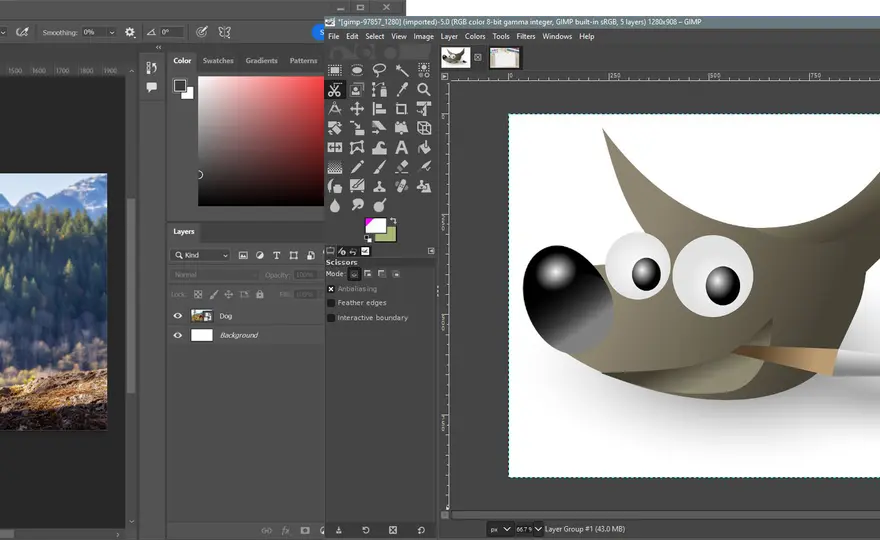880x540 pixels.
Task: Select GIMP's Cage Transform tool
Action: 357,148
